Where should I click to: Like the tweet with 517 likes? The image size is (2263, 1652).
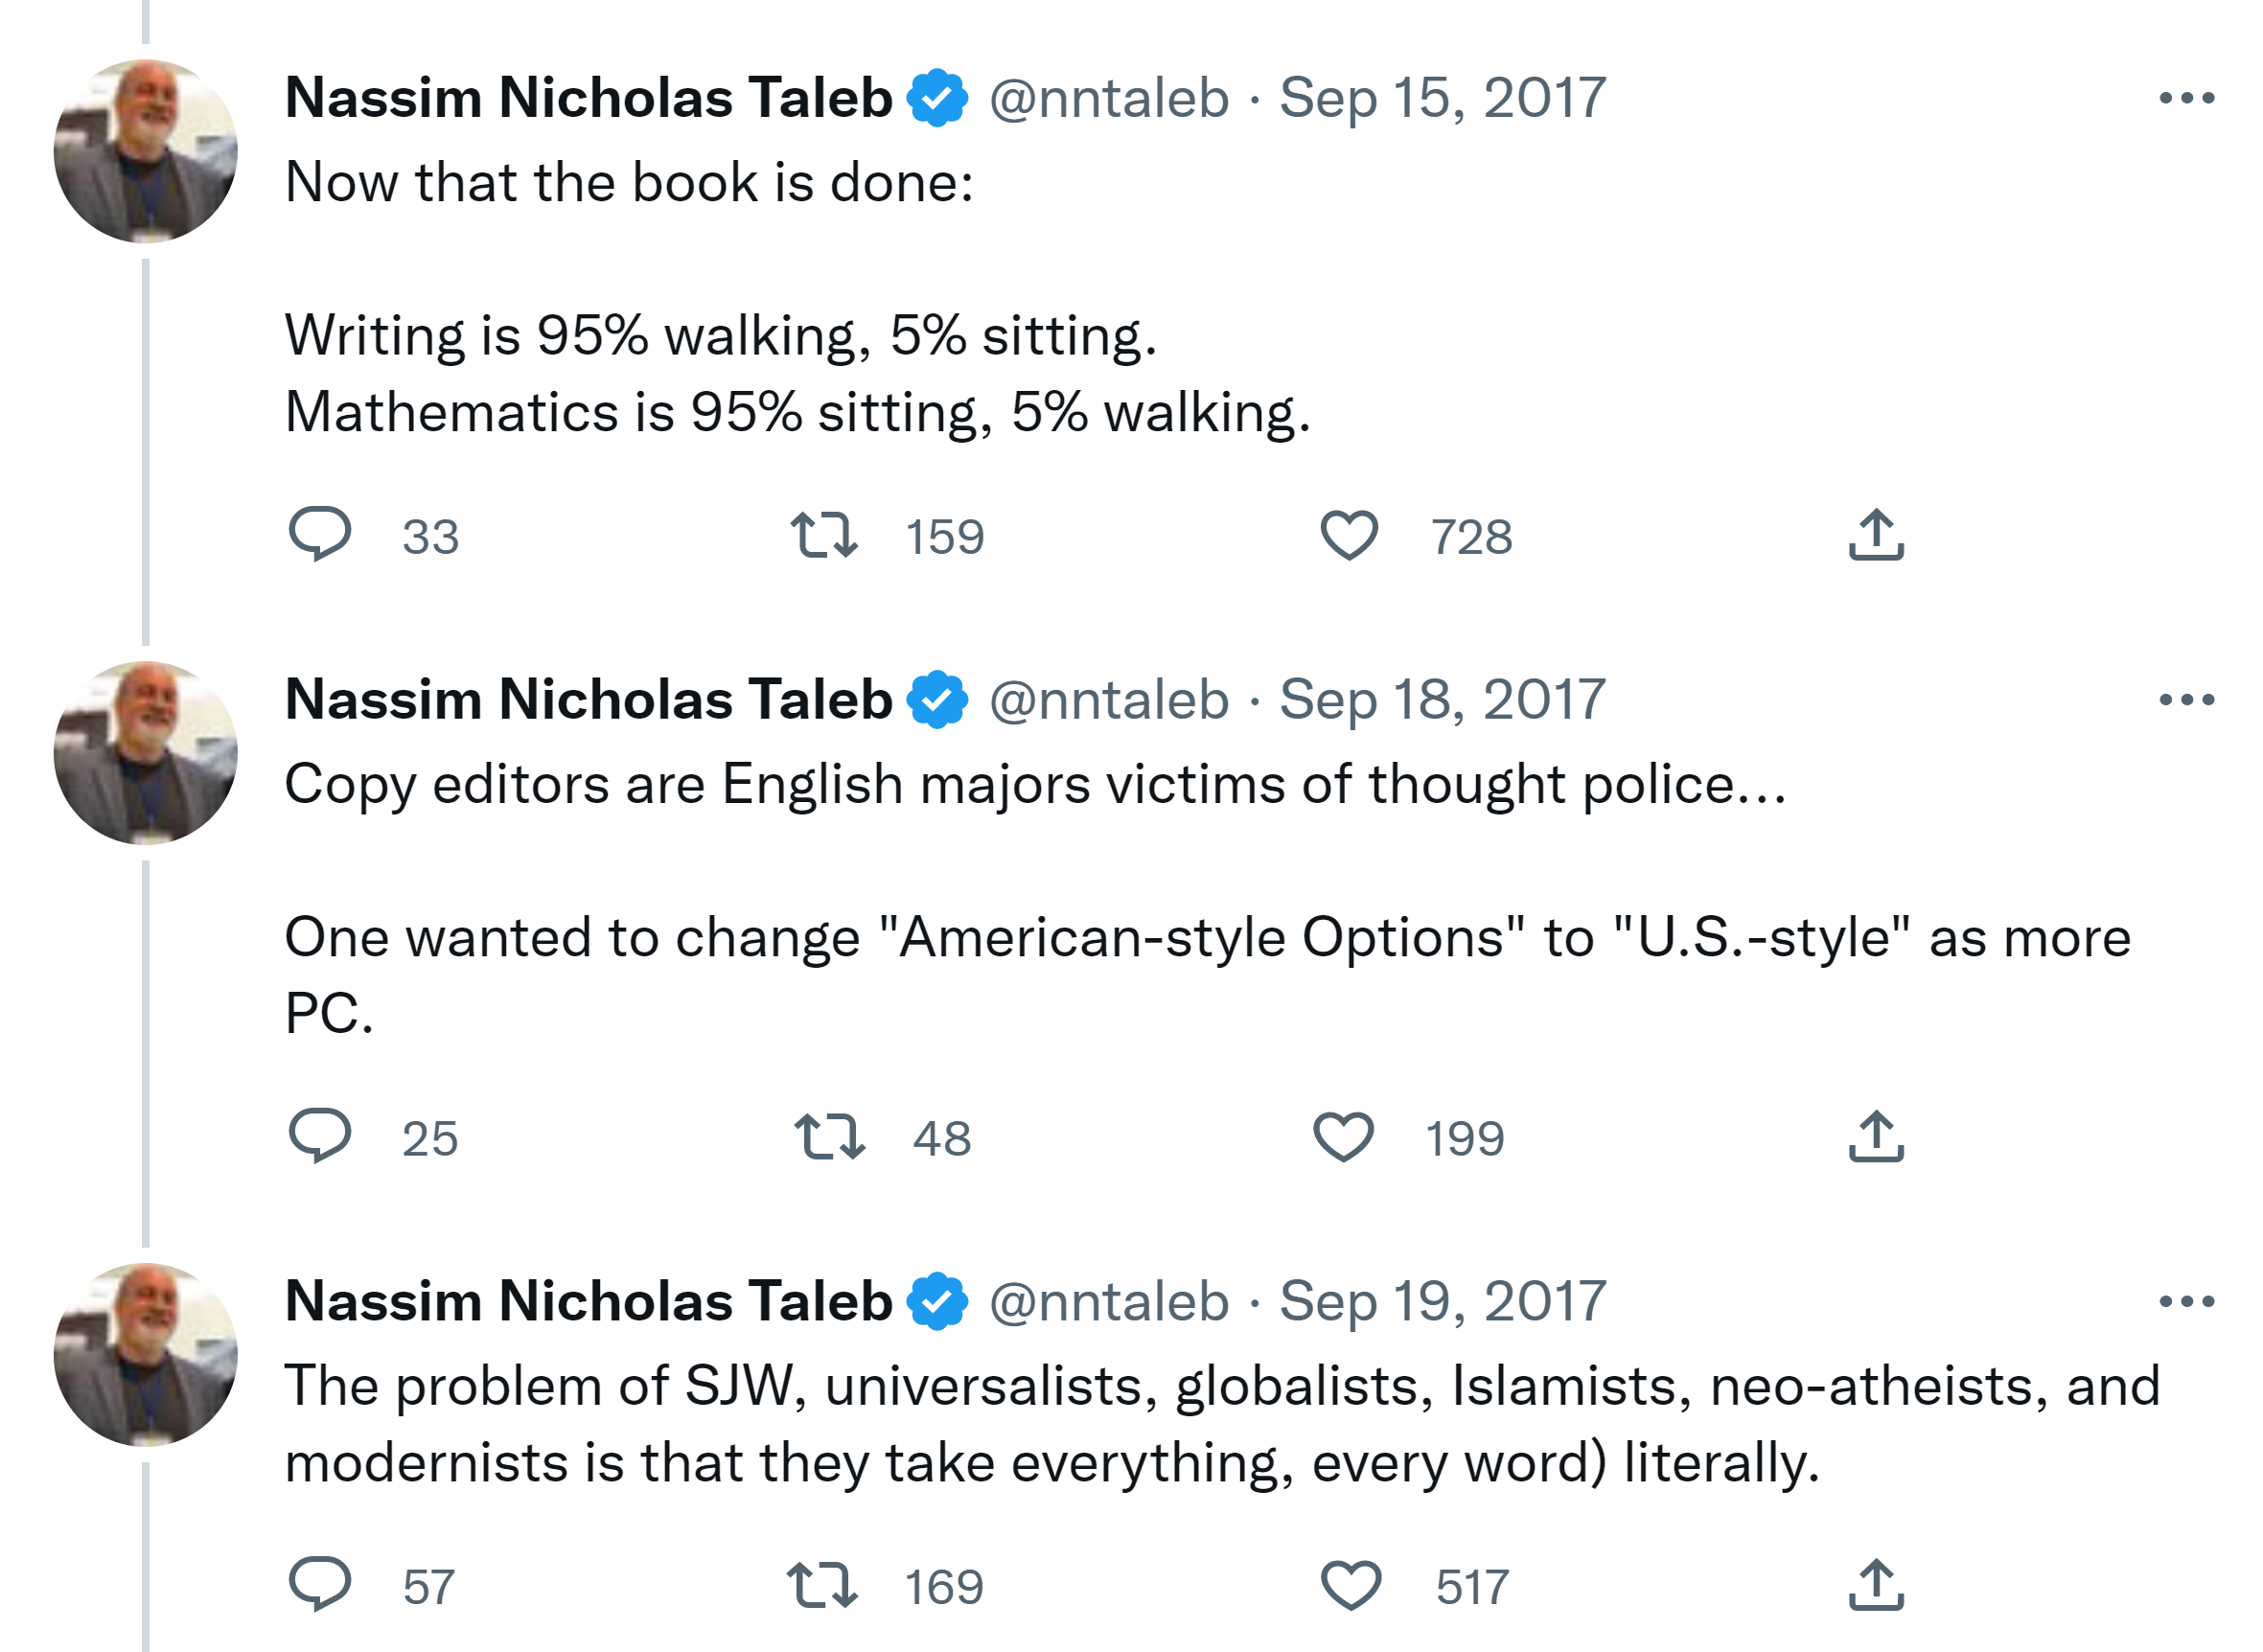[1350, 1585]
